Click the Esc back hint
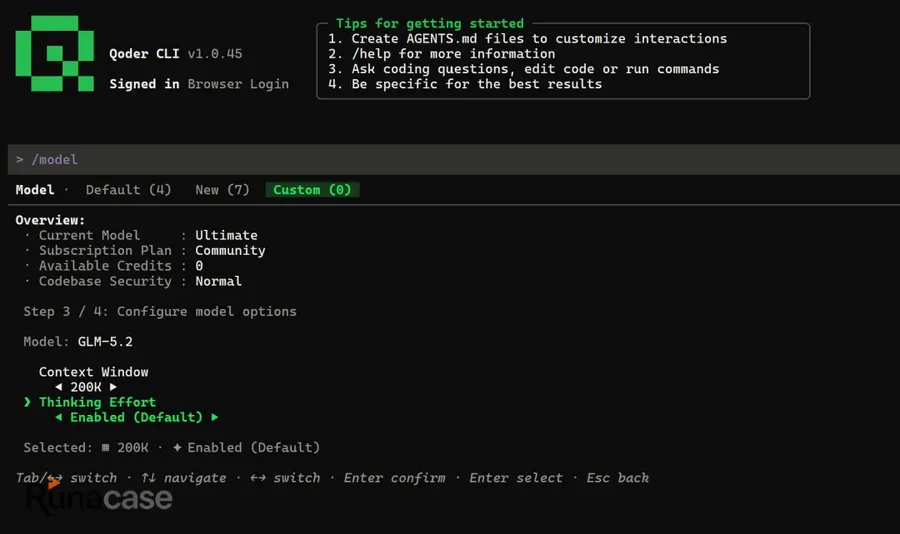Screen dimensions: 900x534 pyautogui.click(x=617, y=478)
